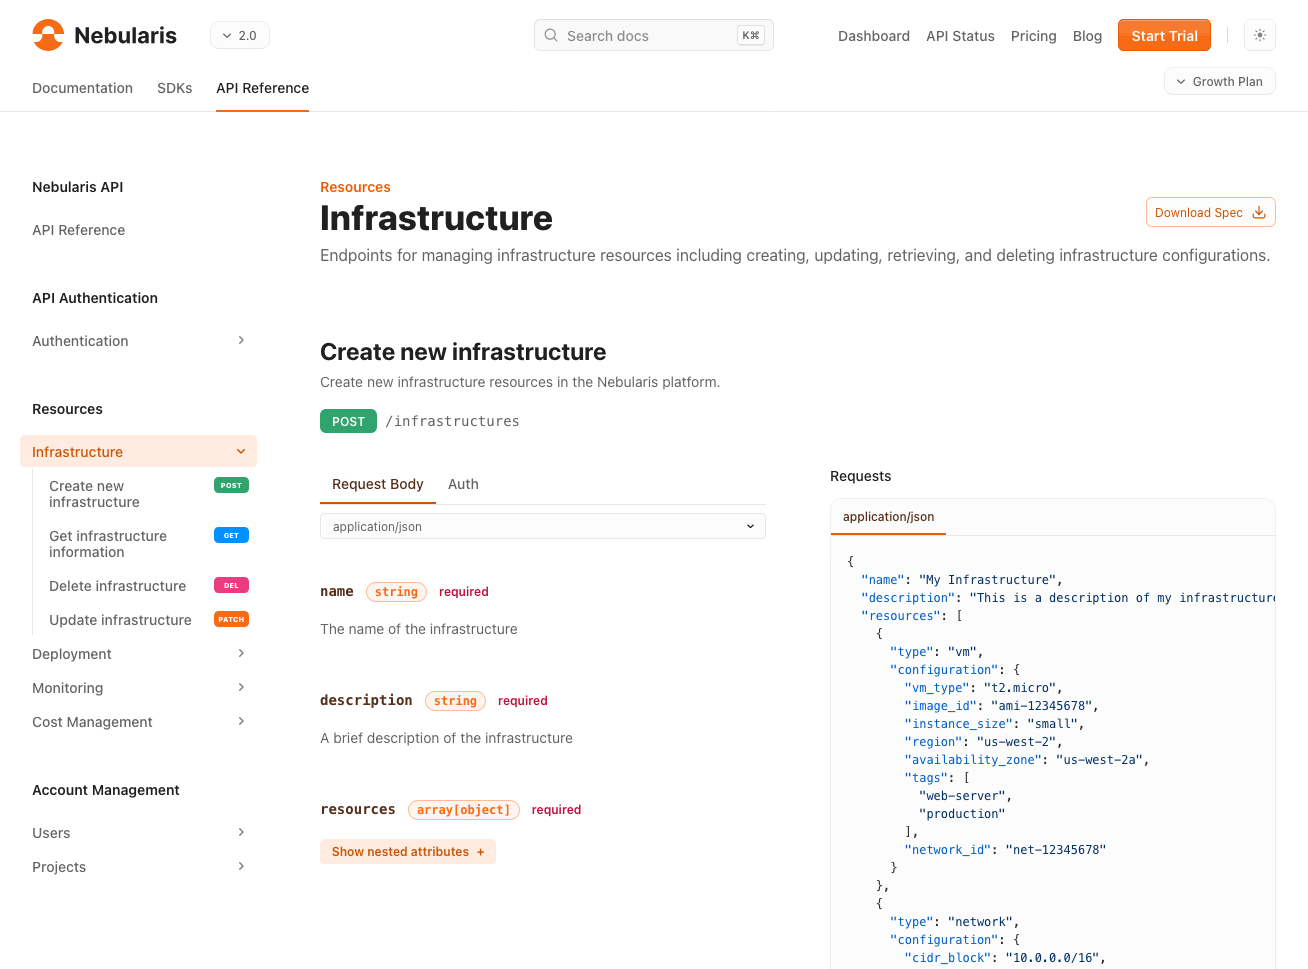Show nested attributes for resources field
The image size is (1308, 969).
click(x=407, y=851)
